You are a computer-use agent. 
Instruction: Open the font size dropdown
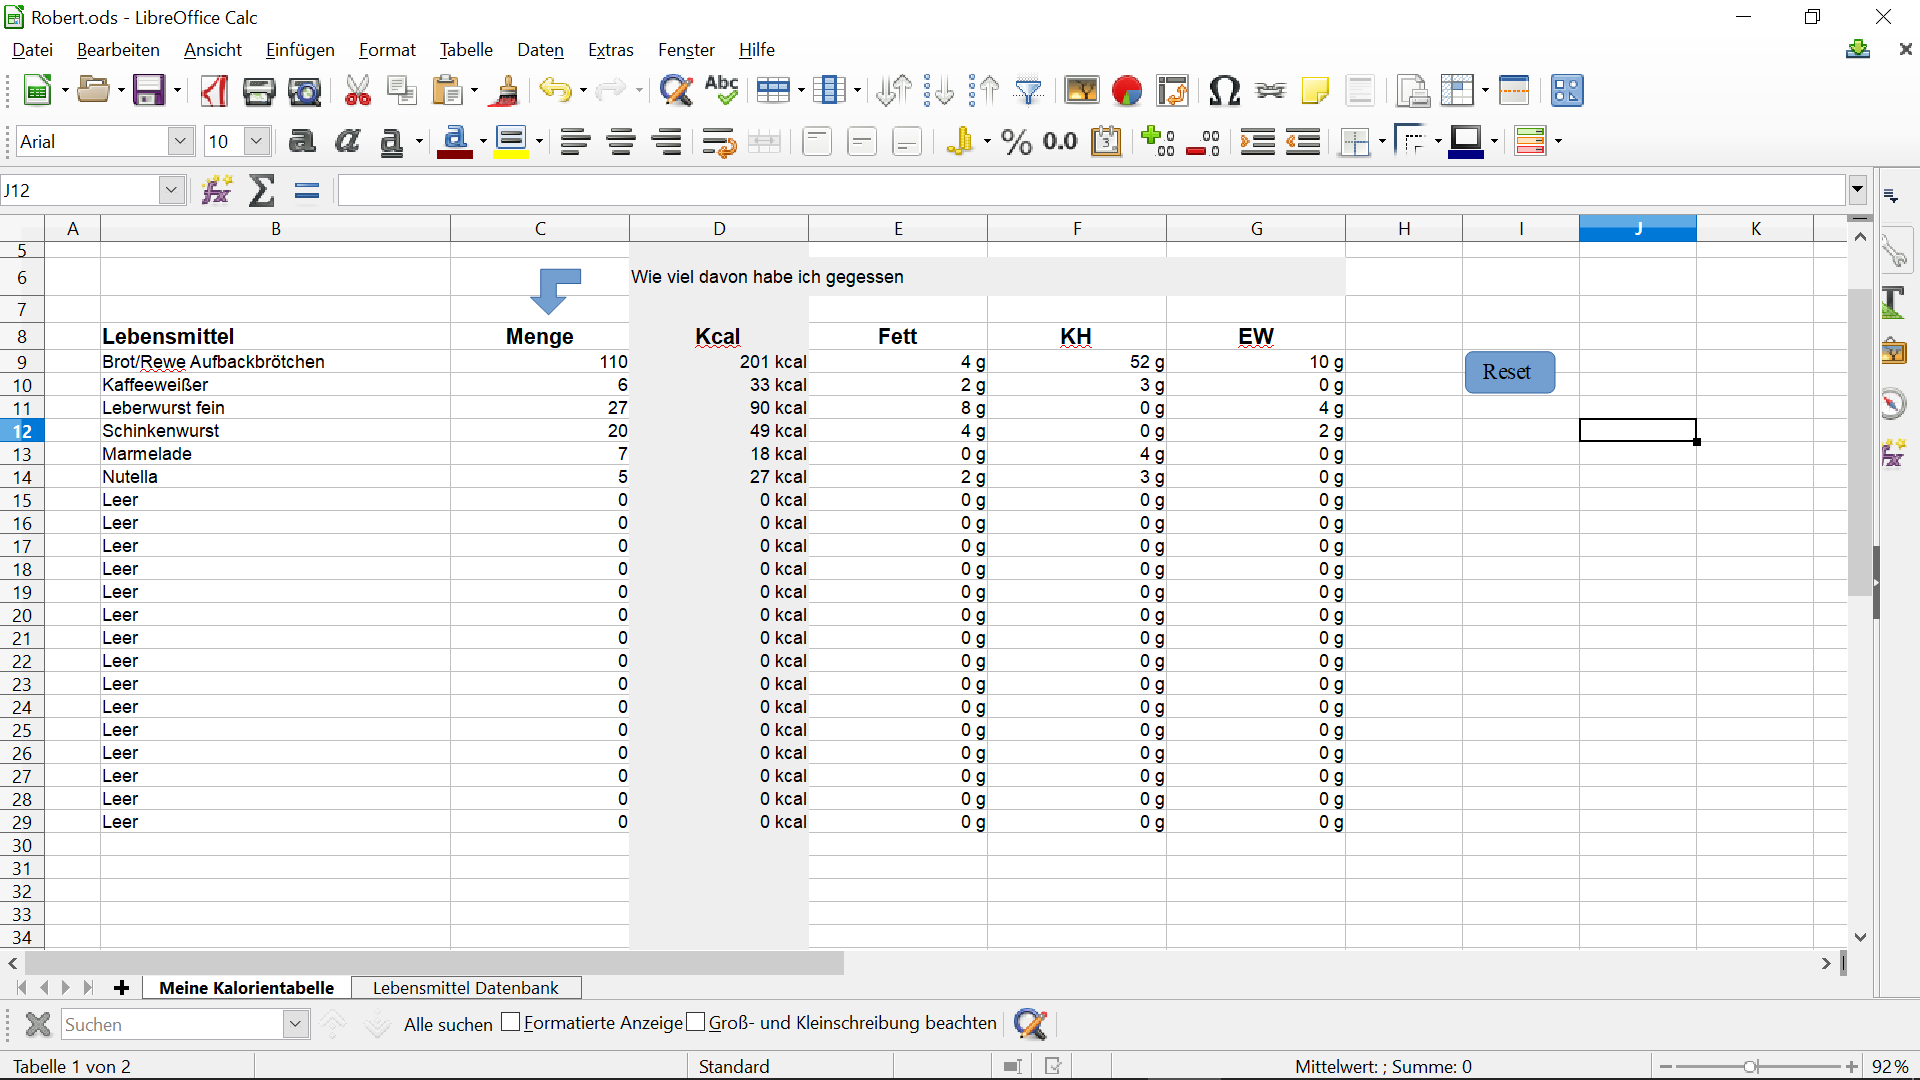pos(257,141)
